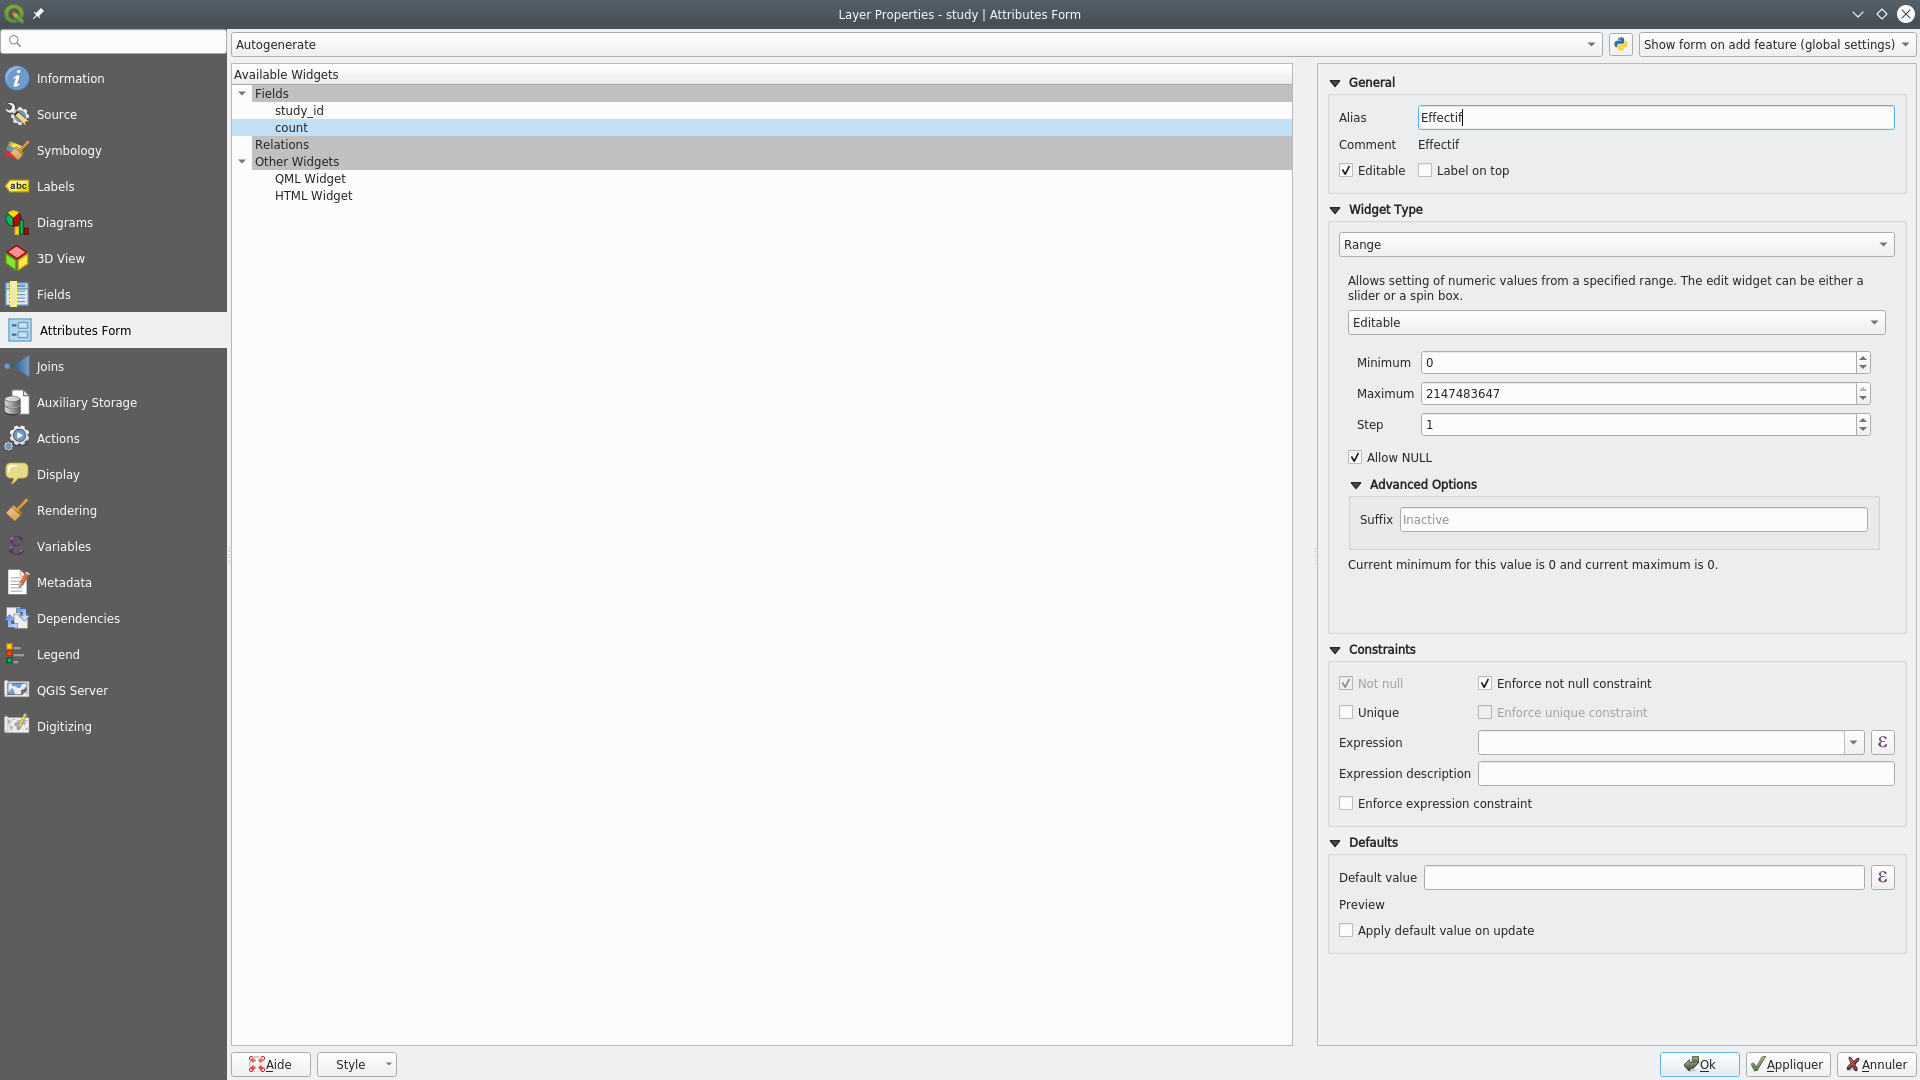Viewport: 1920px width, 1080px height.
Task: Open the Digitizing pencil icon
Action: click(x=17, y=726)
